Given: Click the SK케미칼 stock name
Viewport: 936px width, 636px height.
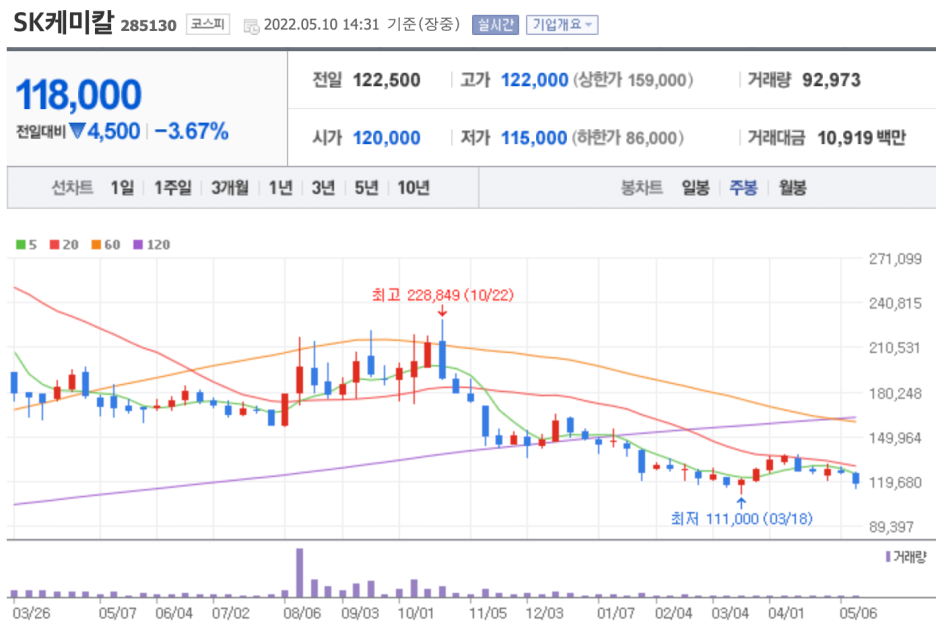Looking at the screenshot, I should tap(63, 23).
